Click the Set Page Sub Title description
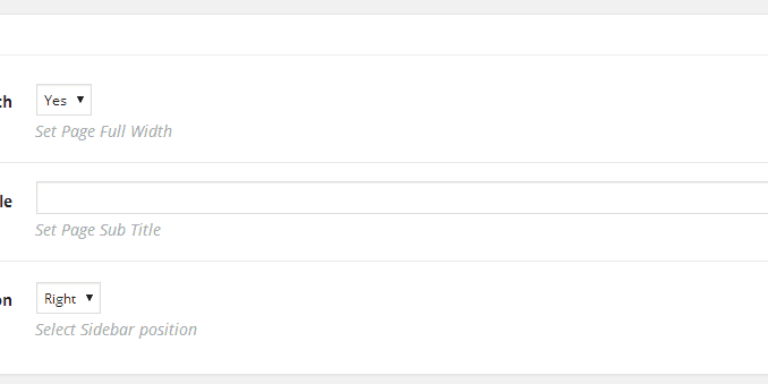Image resolution: width=768 pixels, height=384 pixels. pyautogui.click(x=98, y=230)
